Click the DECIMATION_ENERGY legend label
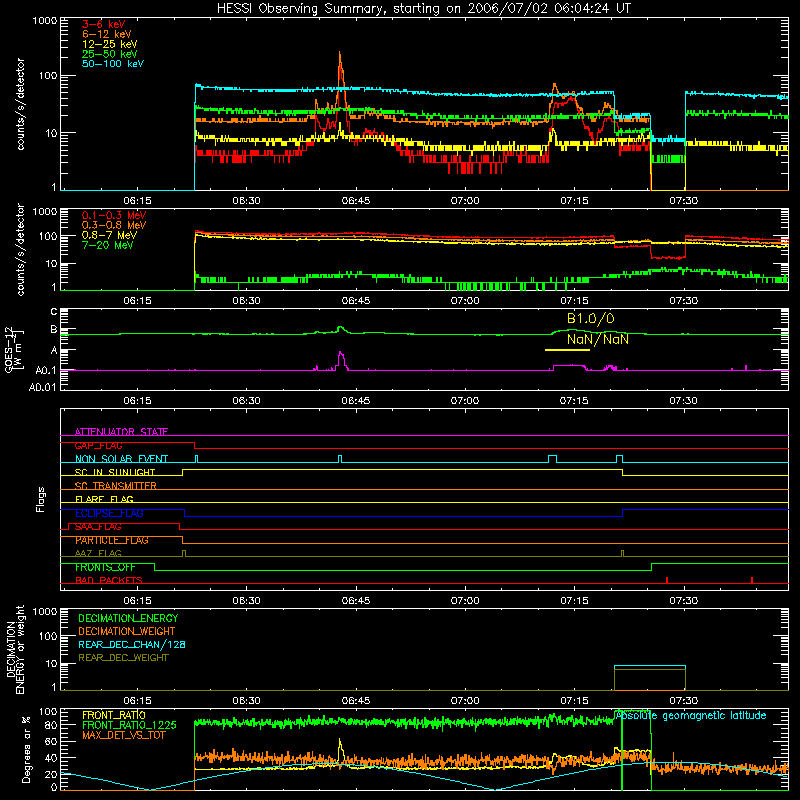800x800 pixels. pyautogui.click(x=128, y=618)
